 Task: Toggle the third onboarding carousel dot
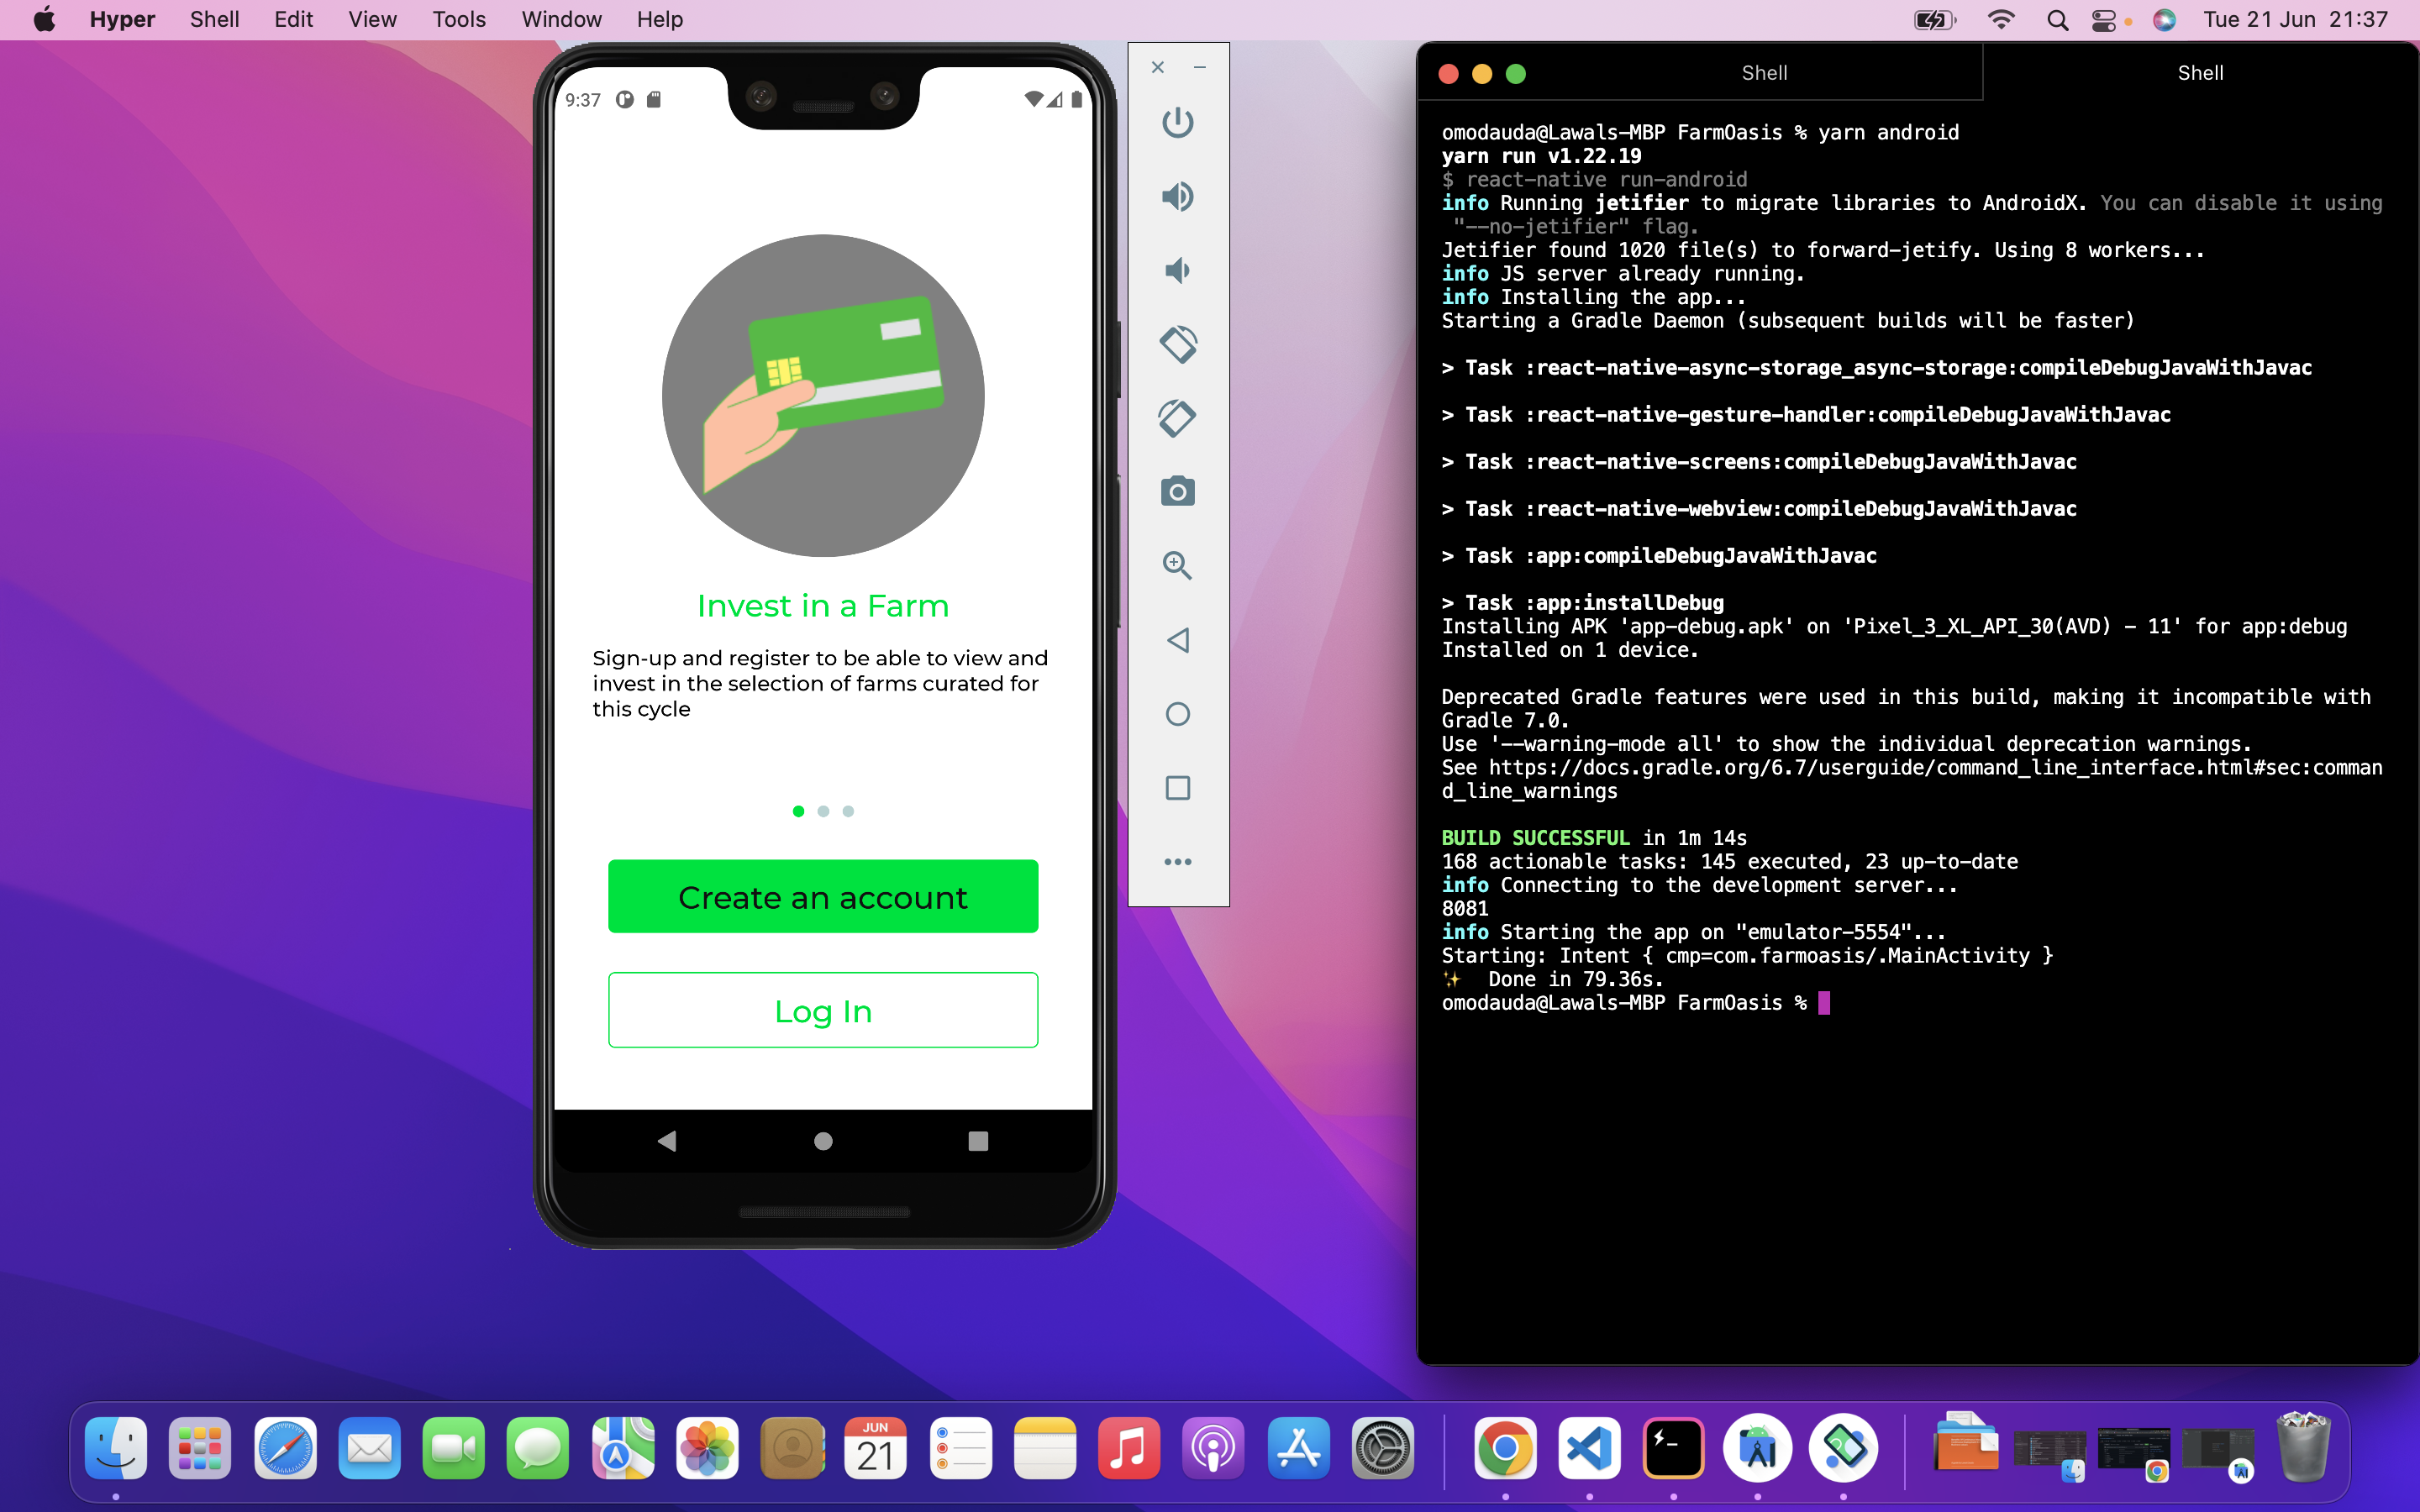[849, 811]
